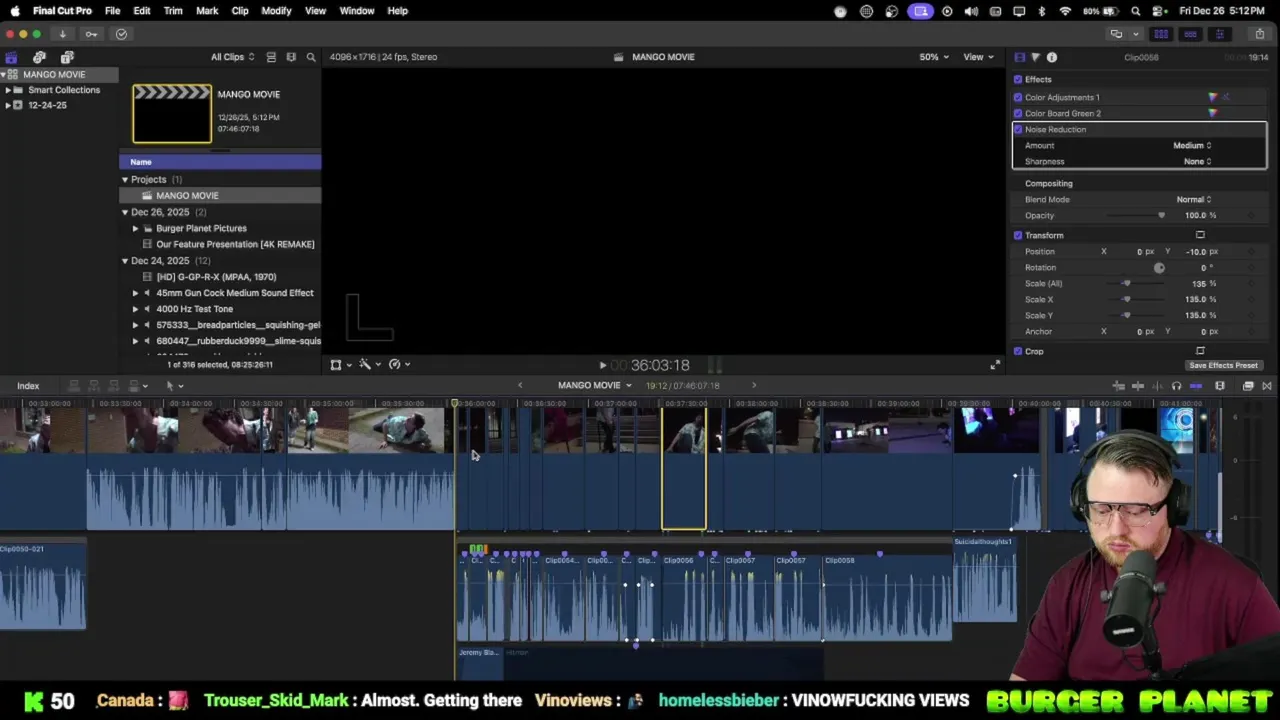The image size is (1280, 720).
Task: Enter viewer full screen mode
Action: (x=994, y=365)
